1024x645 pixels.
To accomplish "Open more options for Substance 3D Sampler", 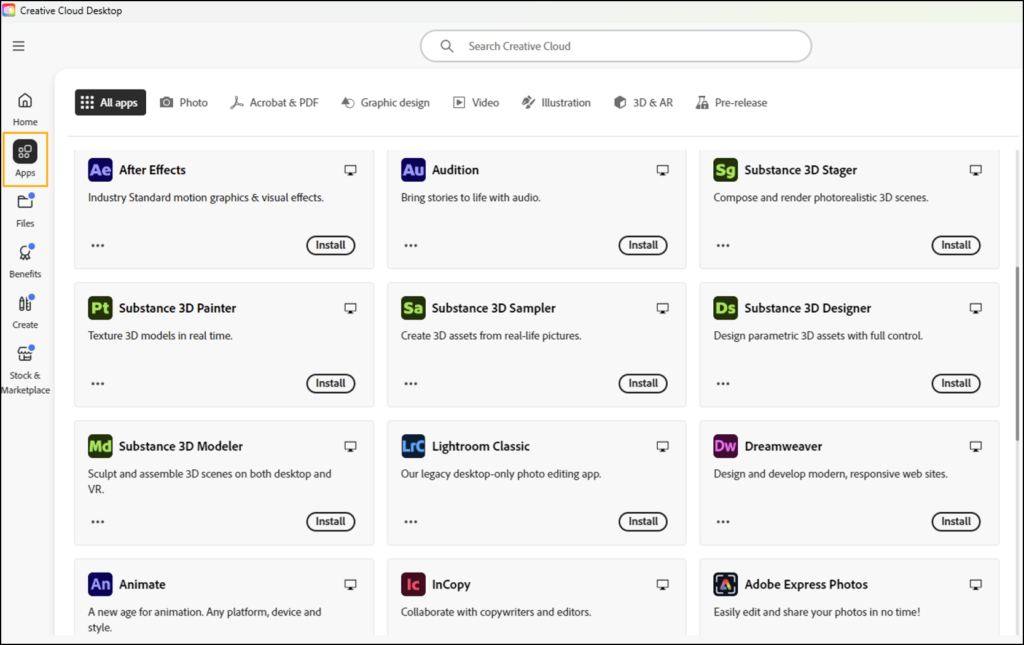I will click(411, 383).
